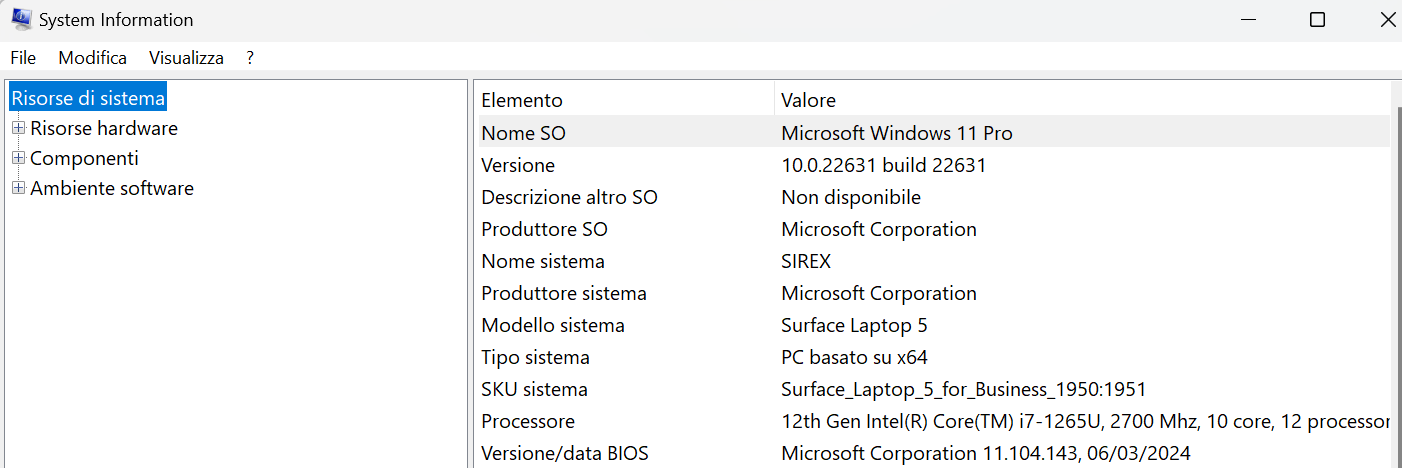Image resolution: width=1402 pixels, height=468 pixels.
Task: Select the Versione/data BIOS row label
Action: point(565,453)
